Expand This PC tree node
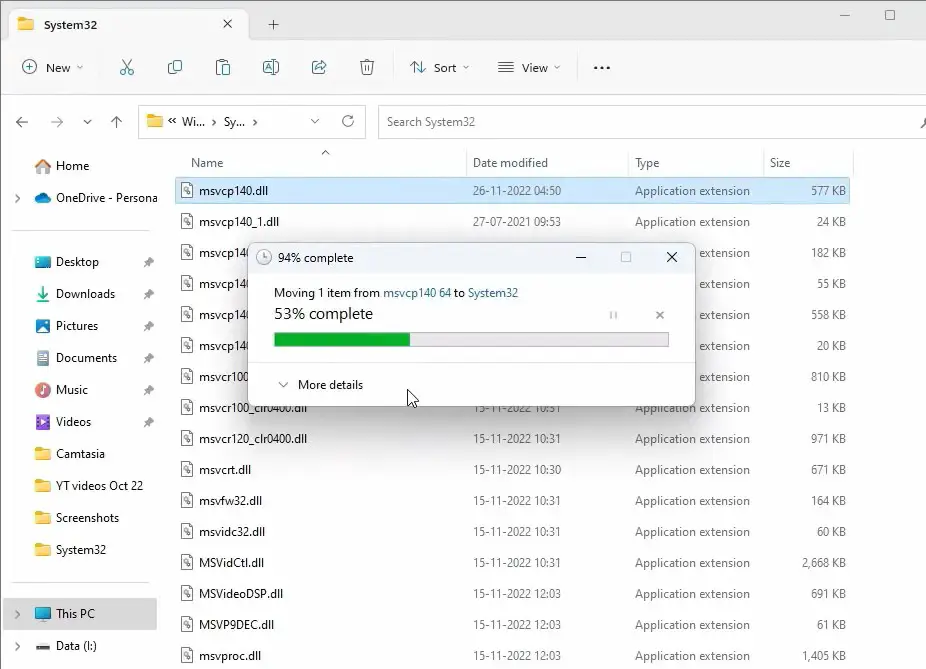This screenshot has width=926, height=669. (x=18, y=614)
